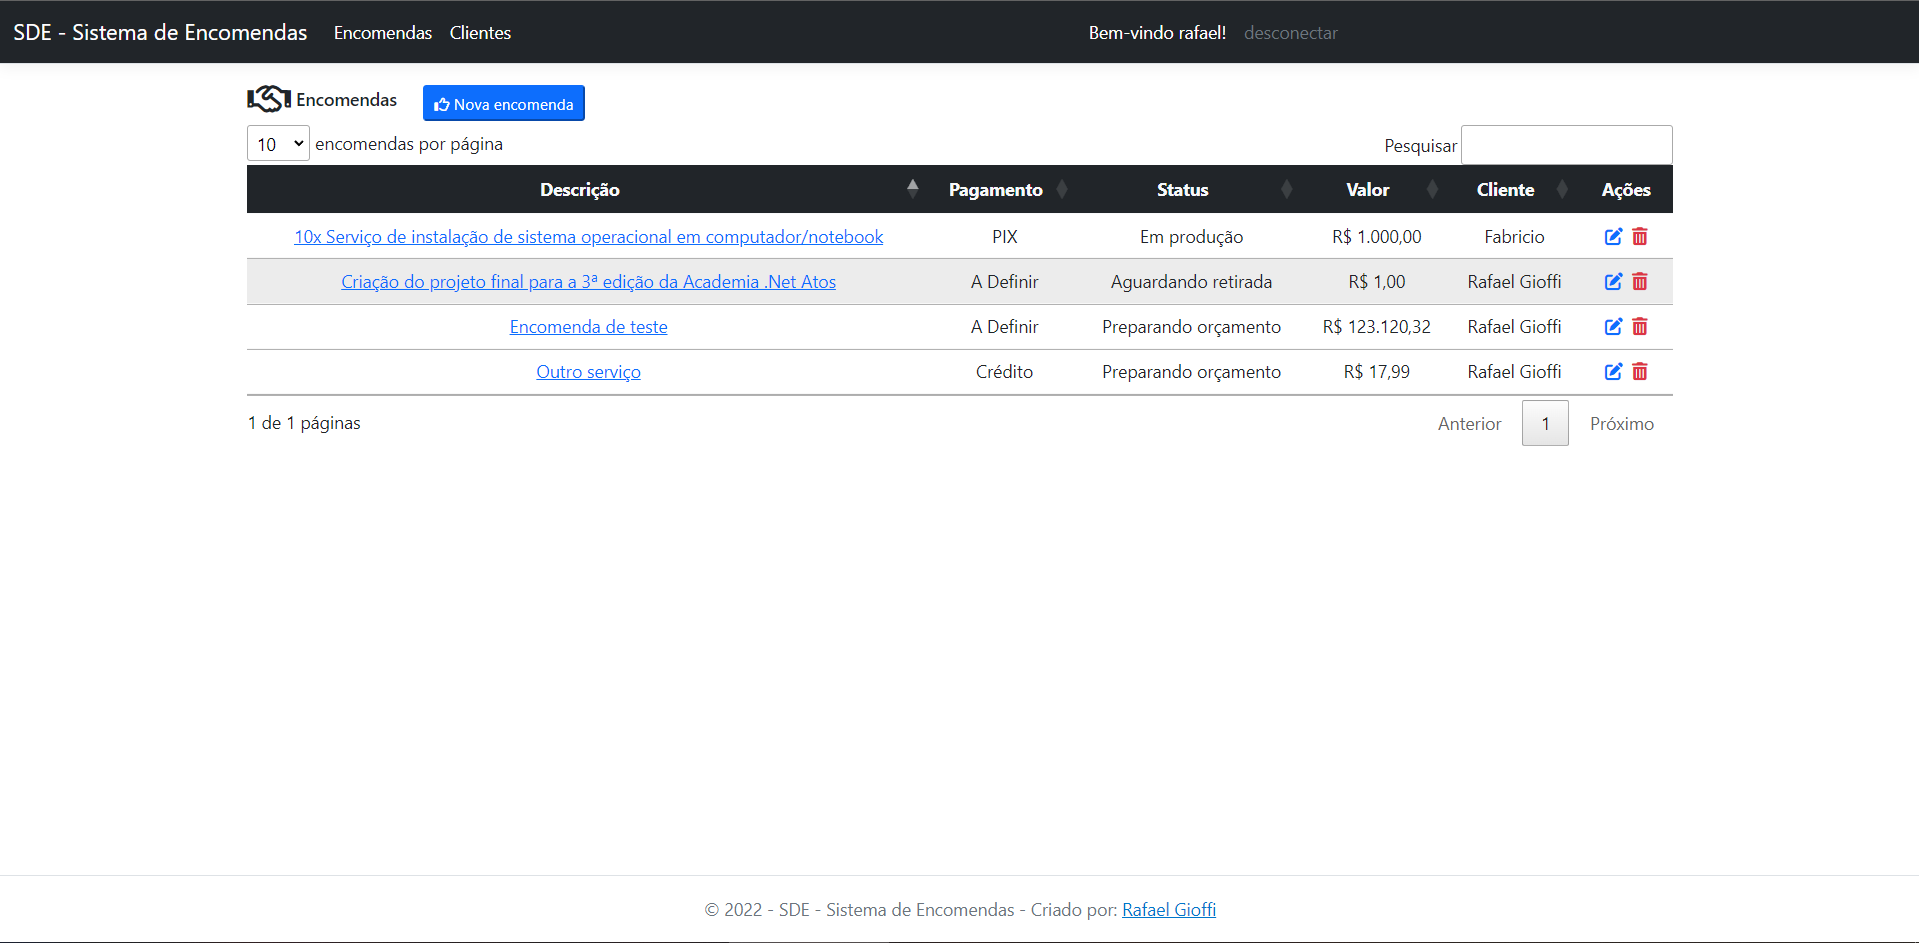
Task: Delete the order paid via PIX
Action: click(x=1639, y=236)
